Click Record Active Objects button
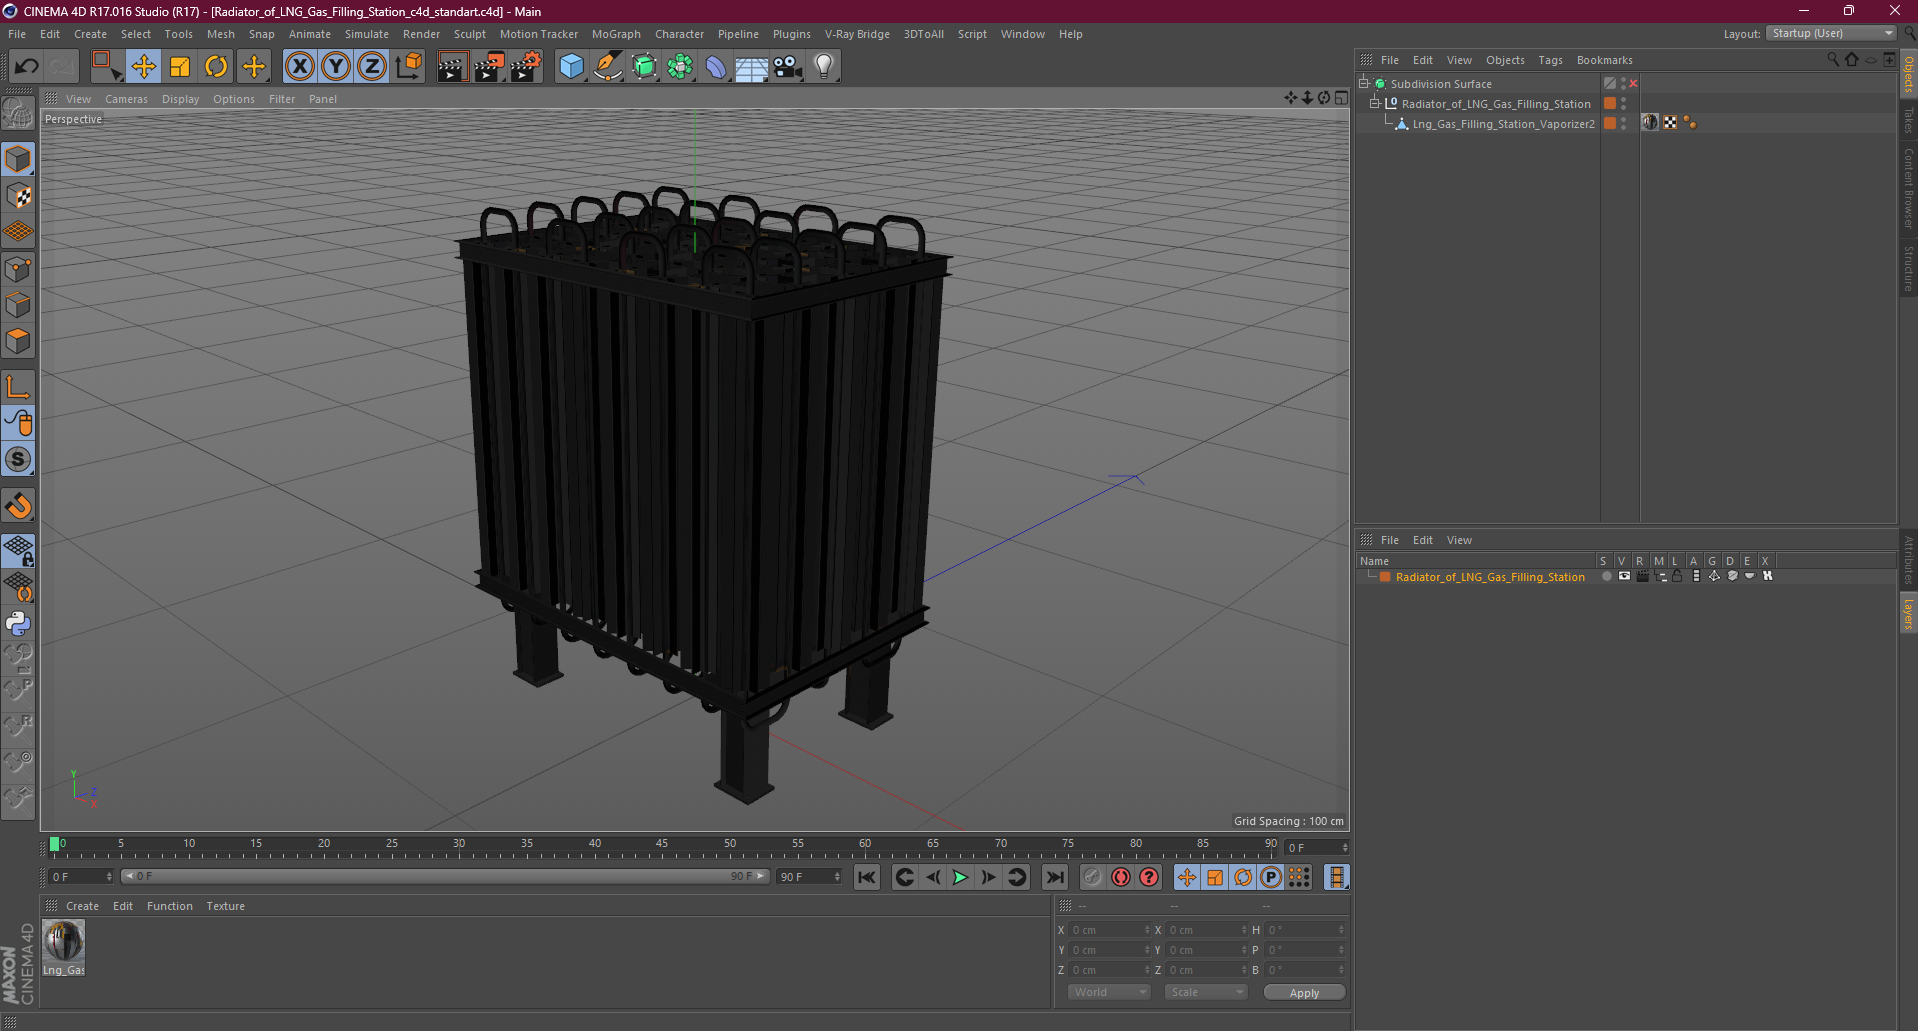The image size is (1918, 1031). point(1092,877)
